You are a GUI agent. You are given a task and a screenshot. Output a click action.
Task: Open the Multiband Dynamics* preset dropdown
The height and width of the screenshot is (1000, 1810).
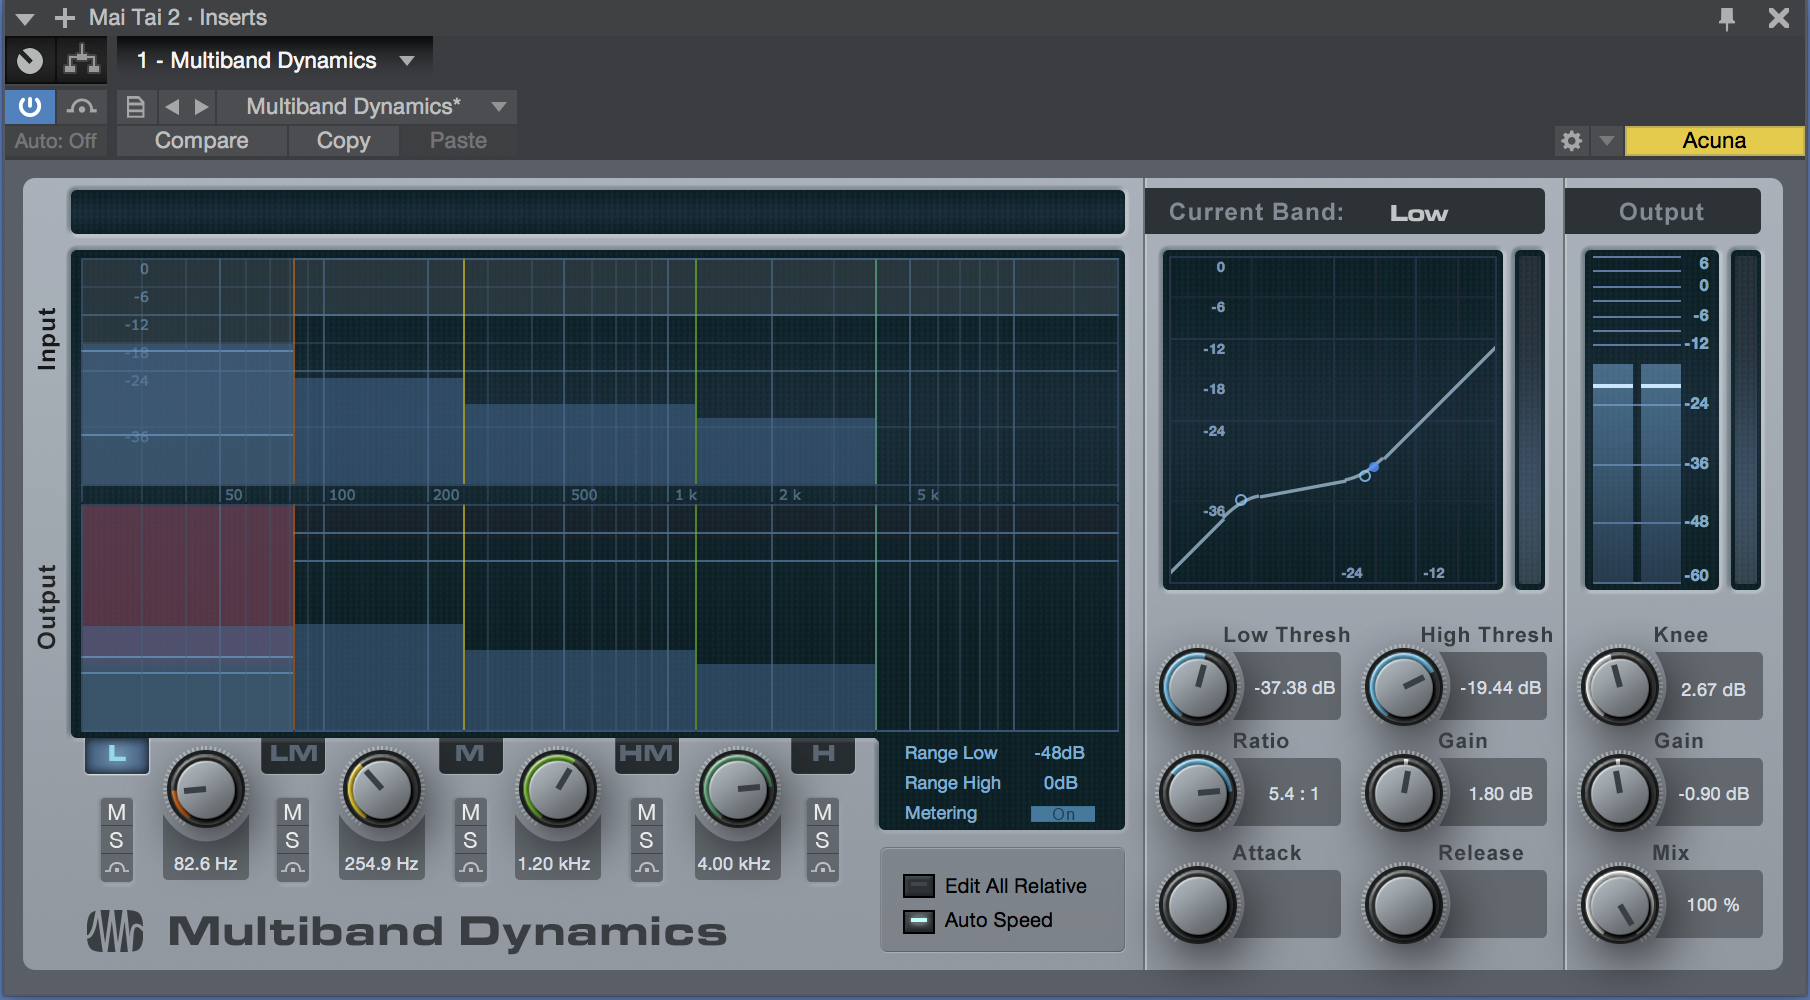tap(367, 106)
